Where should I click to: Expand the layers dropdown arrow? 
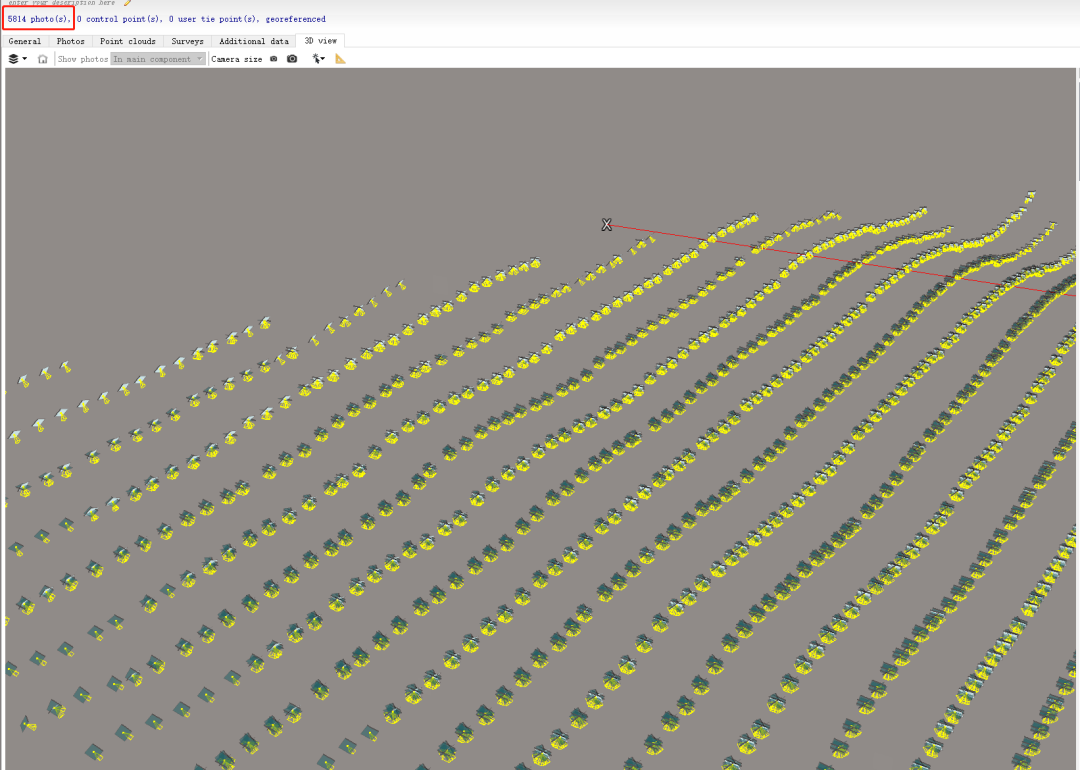25,59
